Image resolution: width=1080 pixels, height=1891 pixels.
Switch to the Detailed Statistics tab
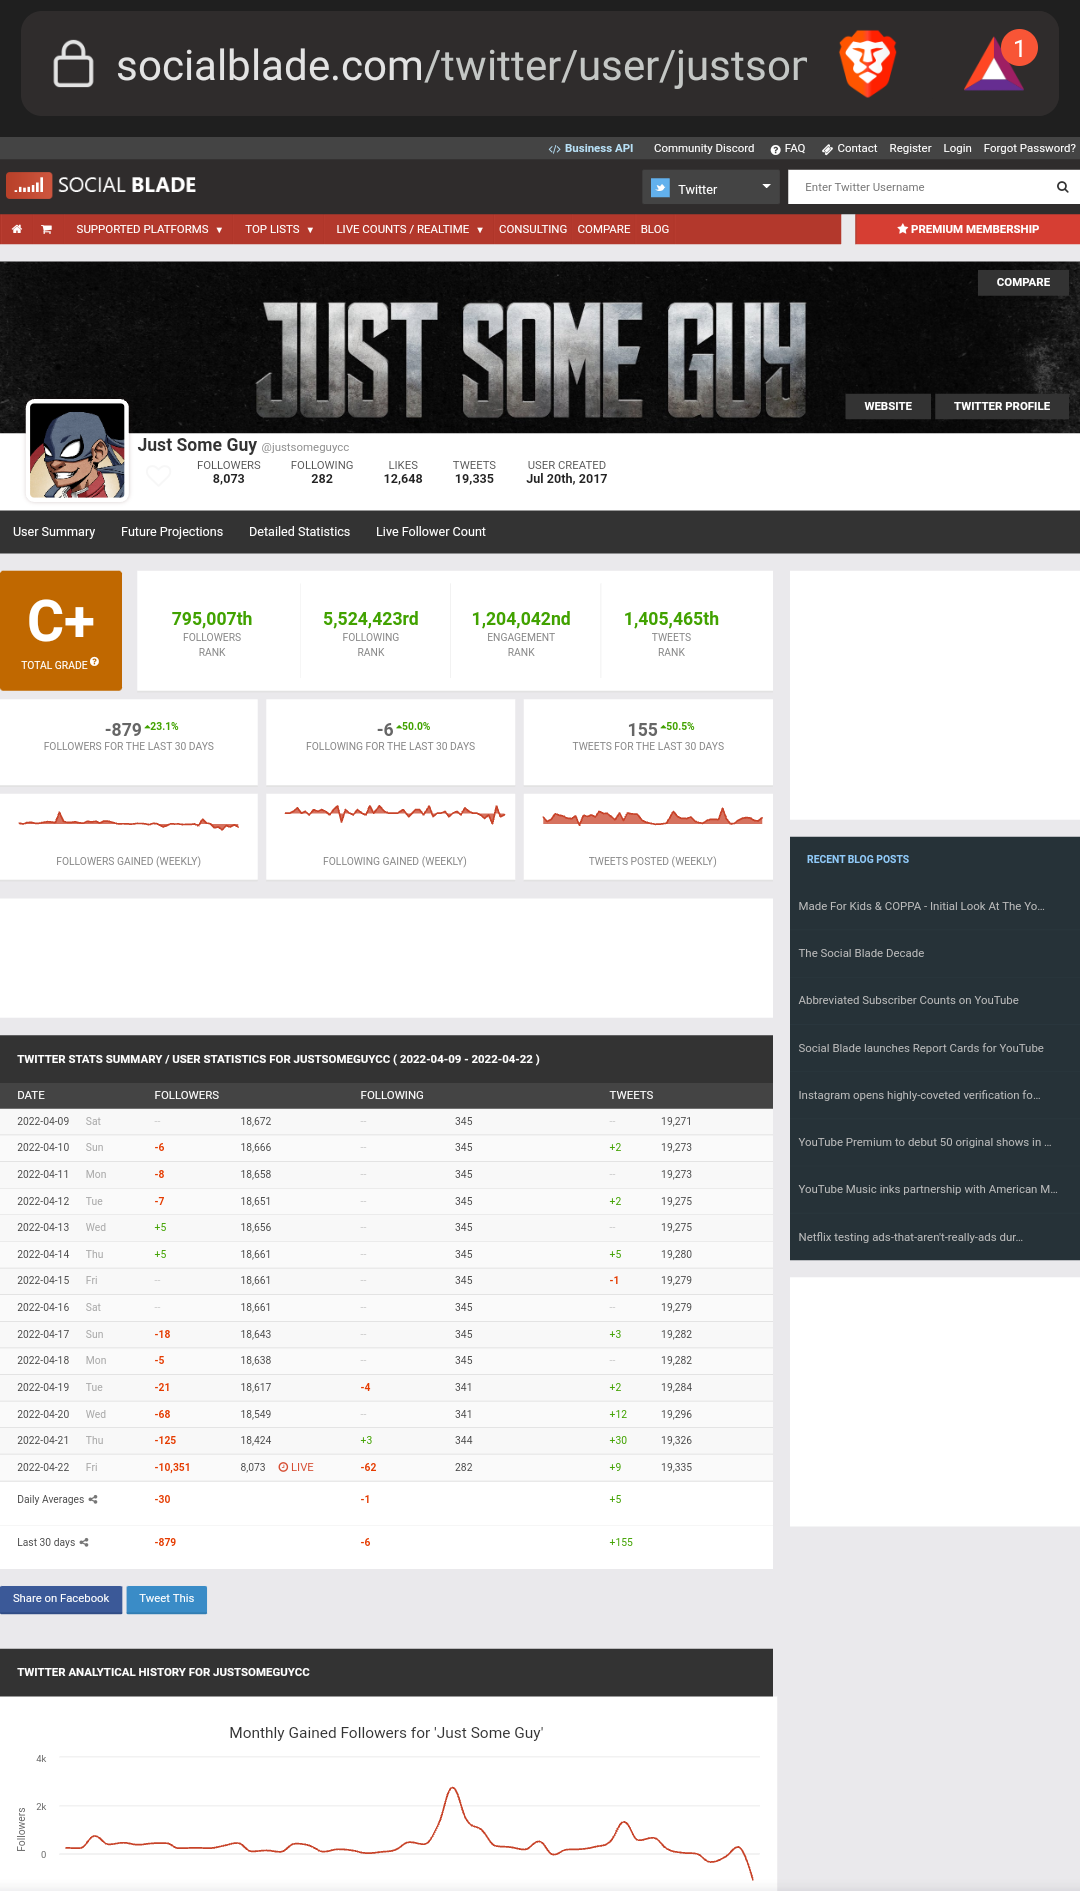(x=299, y=532)
